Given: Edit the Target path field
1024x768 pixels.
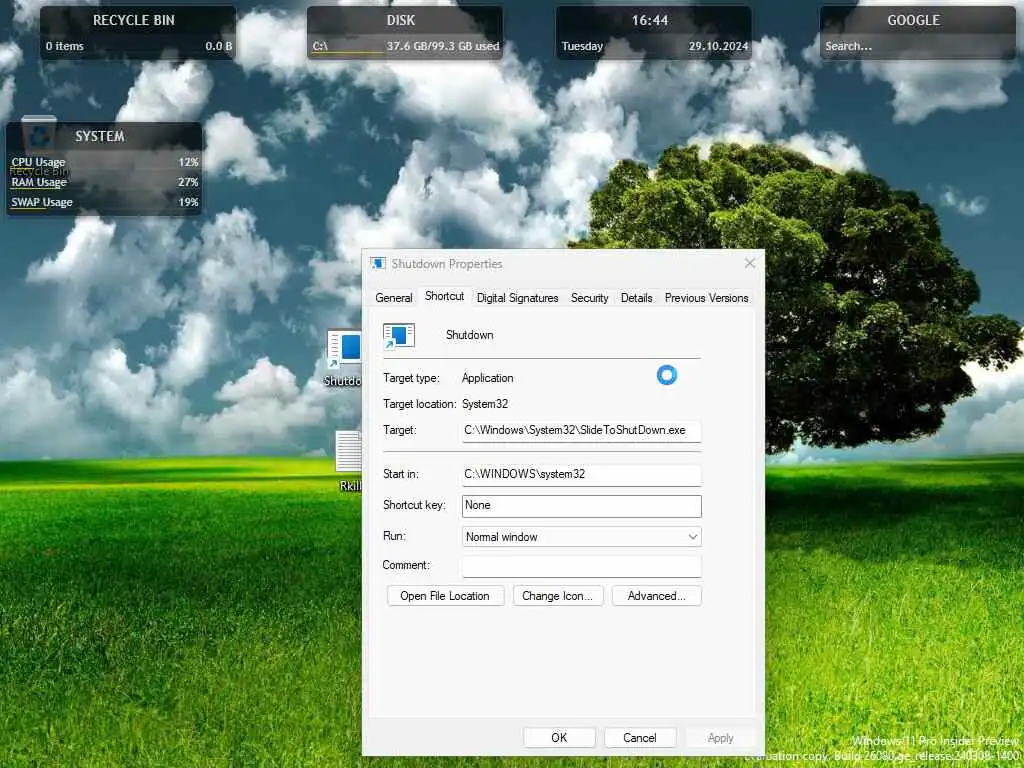Looking at the screenshot, I should coord(581,430).
